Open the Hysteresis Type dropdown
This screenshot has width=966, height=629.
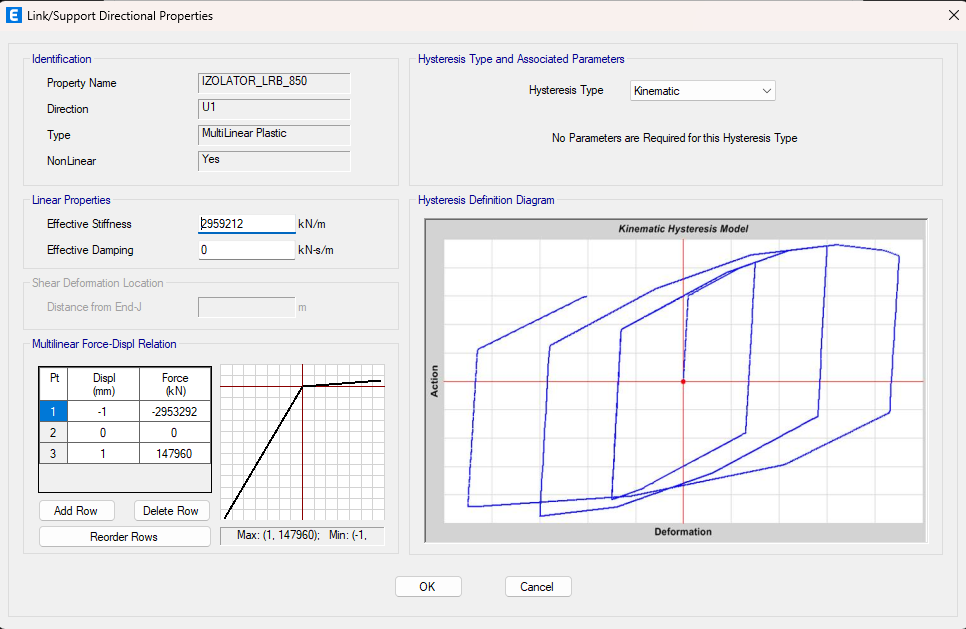pos(702,91)
